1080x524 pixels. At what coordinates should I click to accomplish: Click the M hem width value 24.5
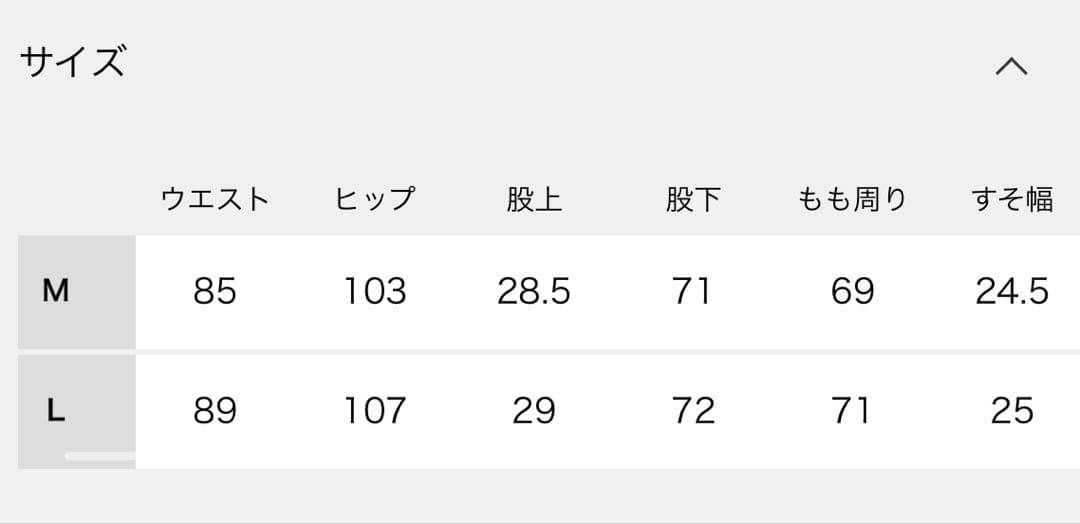[x=1012, y=291]
